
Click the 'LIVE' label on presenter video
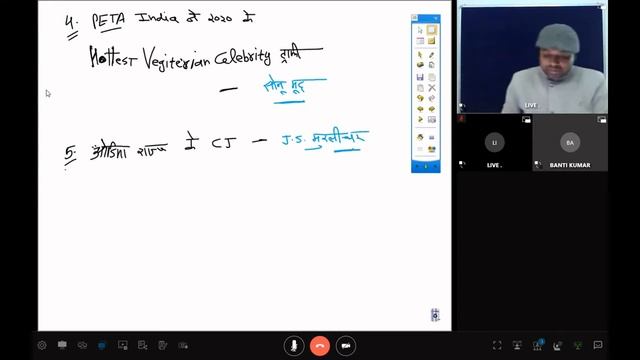point(531,105)
